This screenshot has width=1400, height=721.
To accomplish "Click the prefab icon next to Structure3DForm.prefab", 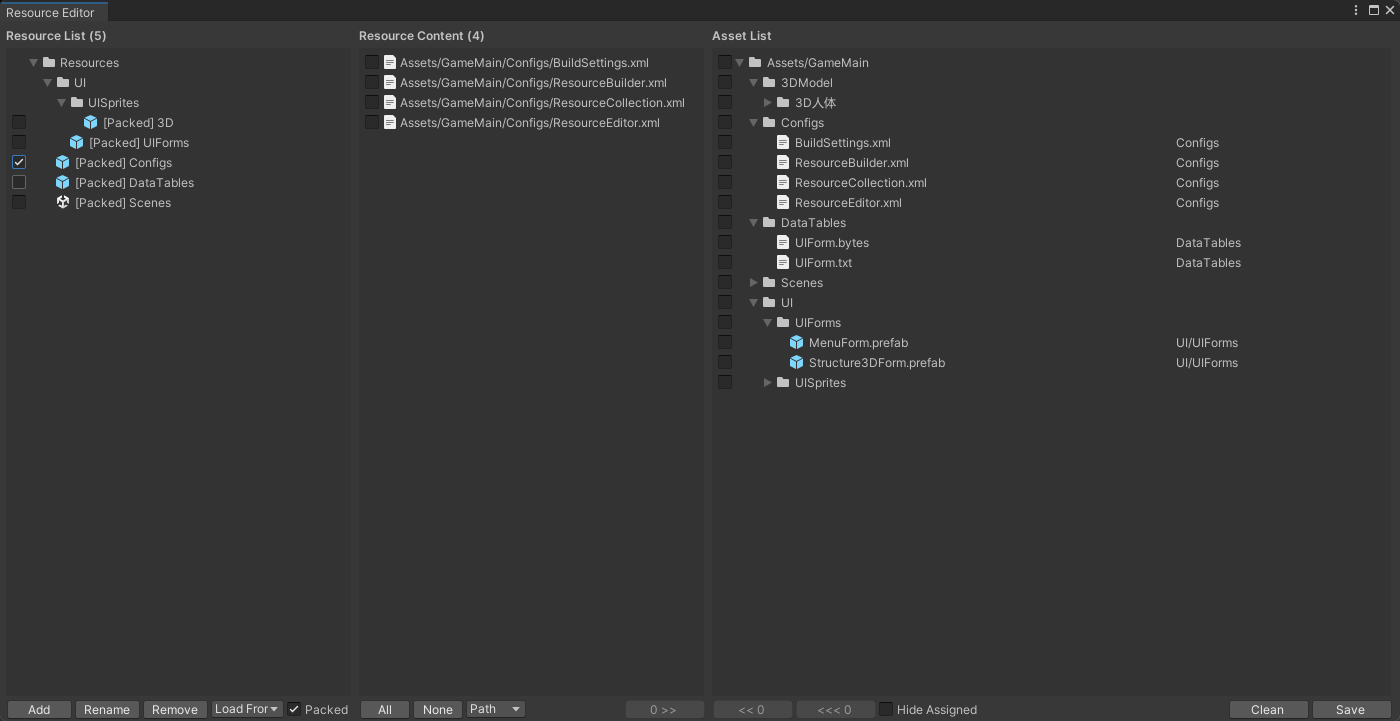I will pos(796,362).
